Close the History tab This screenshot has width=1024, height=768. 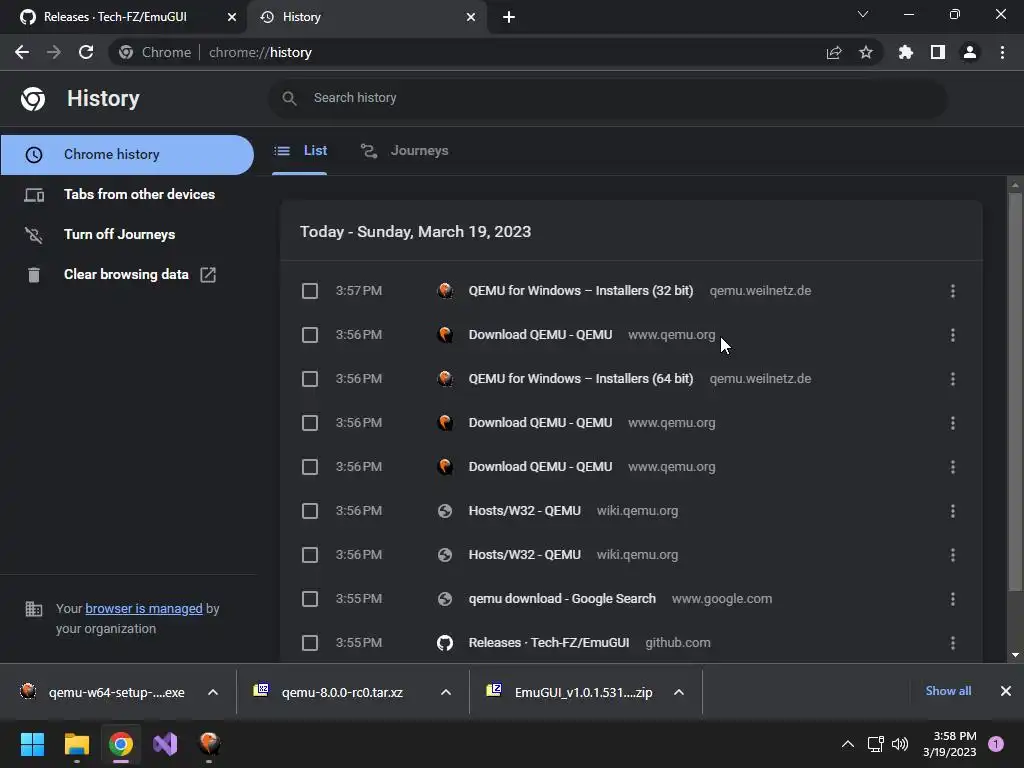471,17
